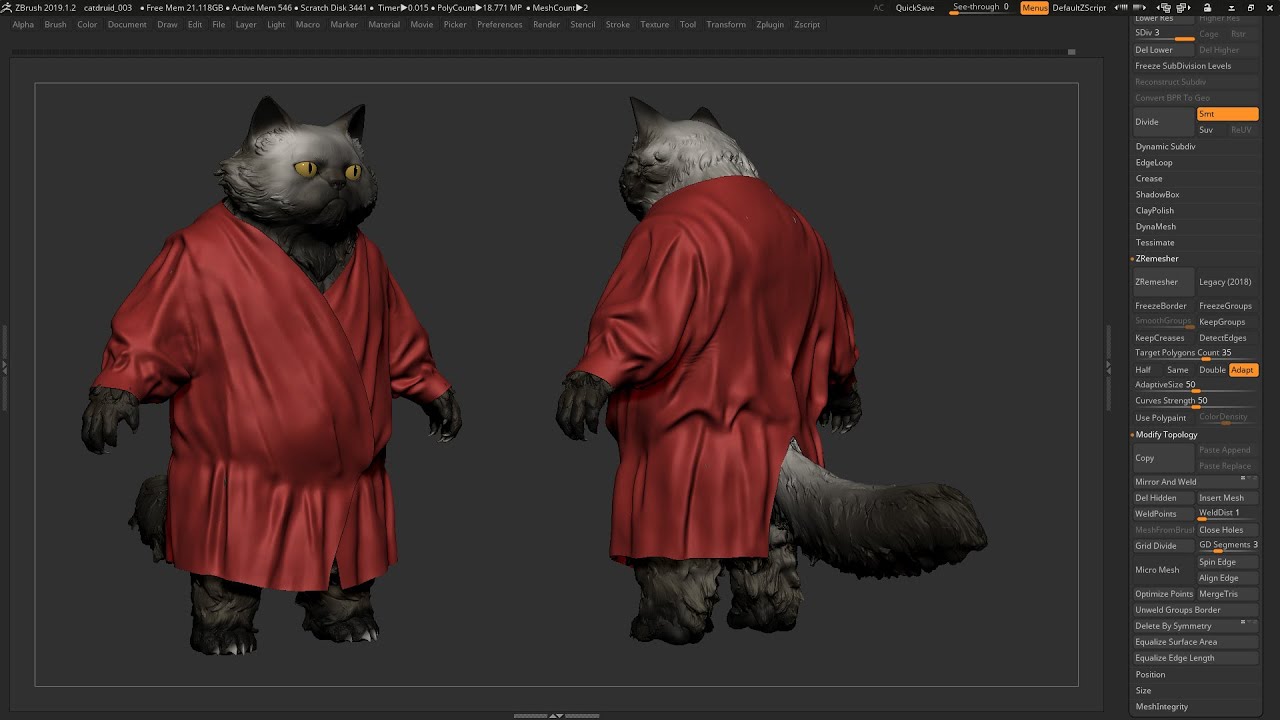Click the Curves Strength slider
This screenshot has width=1280, height=720.
pos(1195,402)
